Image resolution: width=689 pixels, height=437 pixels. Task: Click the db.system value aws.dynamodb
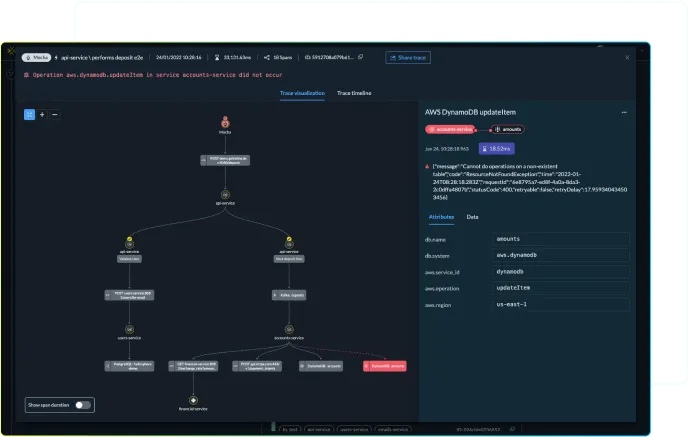pos(560,255)
